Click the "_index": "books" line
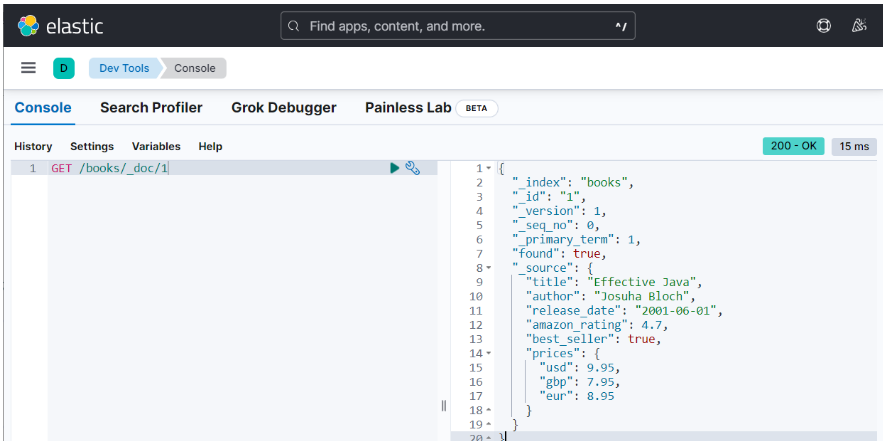The width and height of the screenshot is (883, 441). point(573,182)
